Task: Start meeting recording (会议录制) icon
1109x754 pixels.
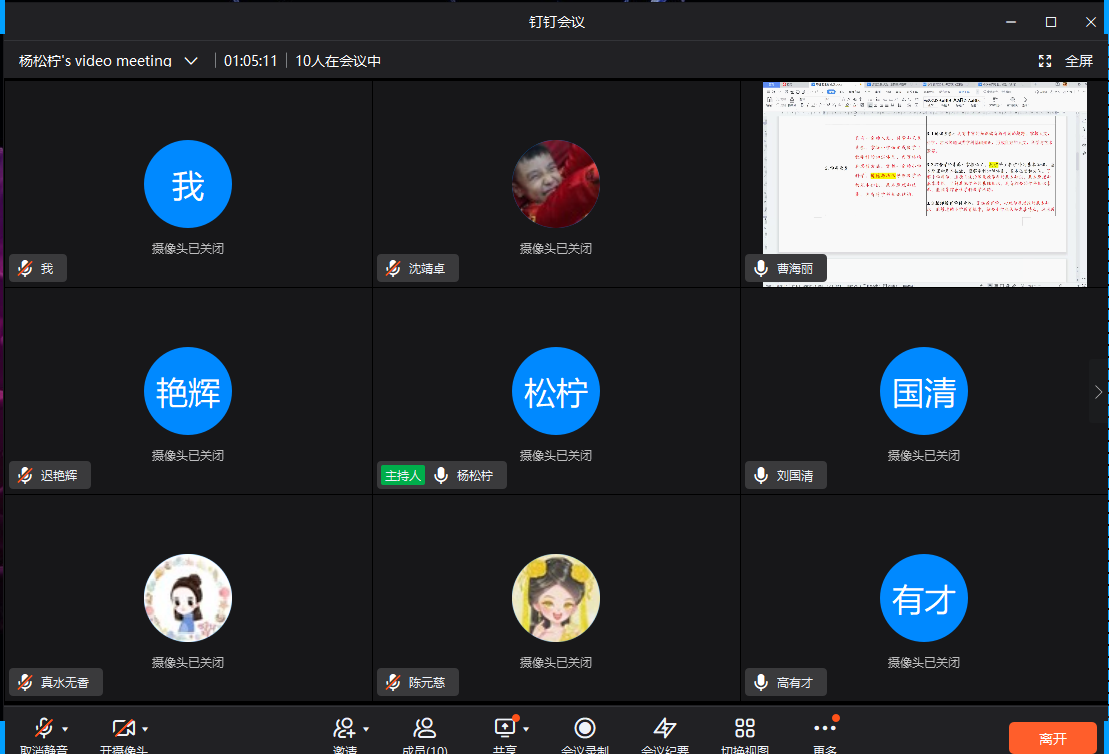Action: tap(585, 729)
